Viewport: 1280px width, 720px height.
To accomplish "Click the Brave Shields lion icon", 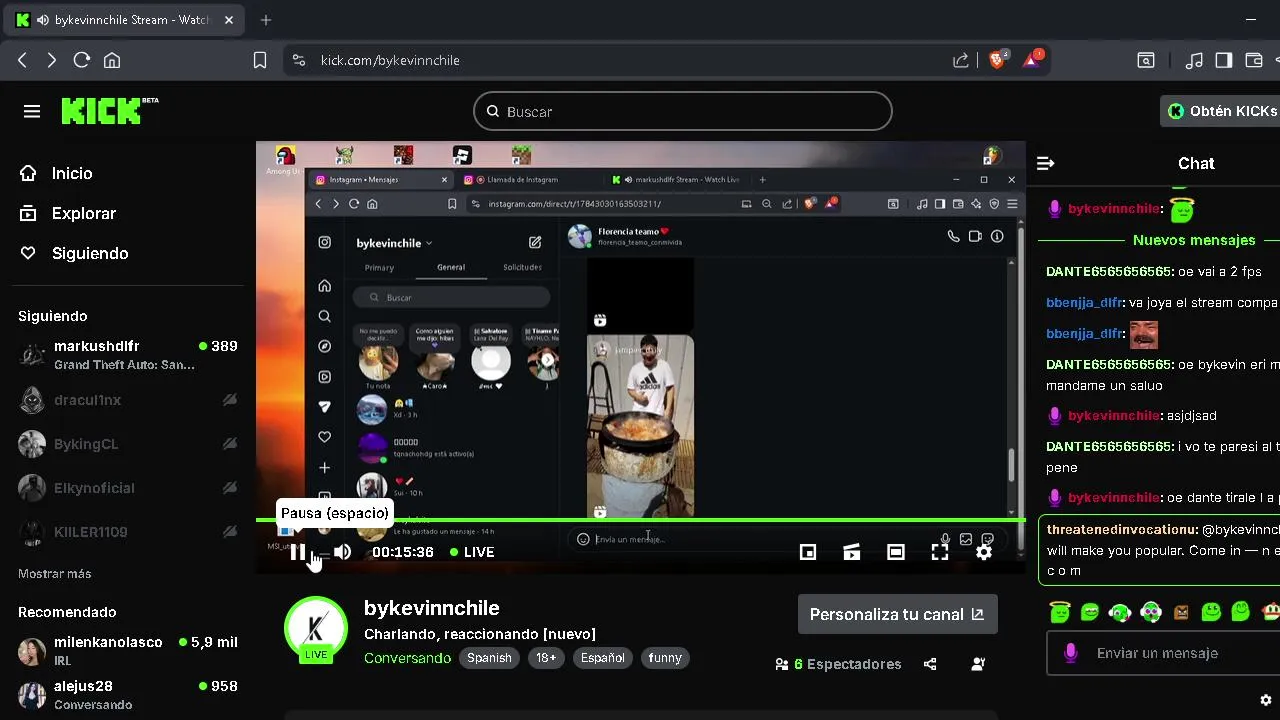I will tap(997, 60).
